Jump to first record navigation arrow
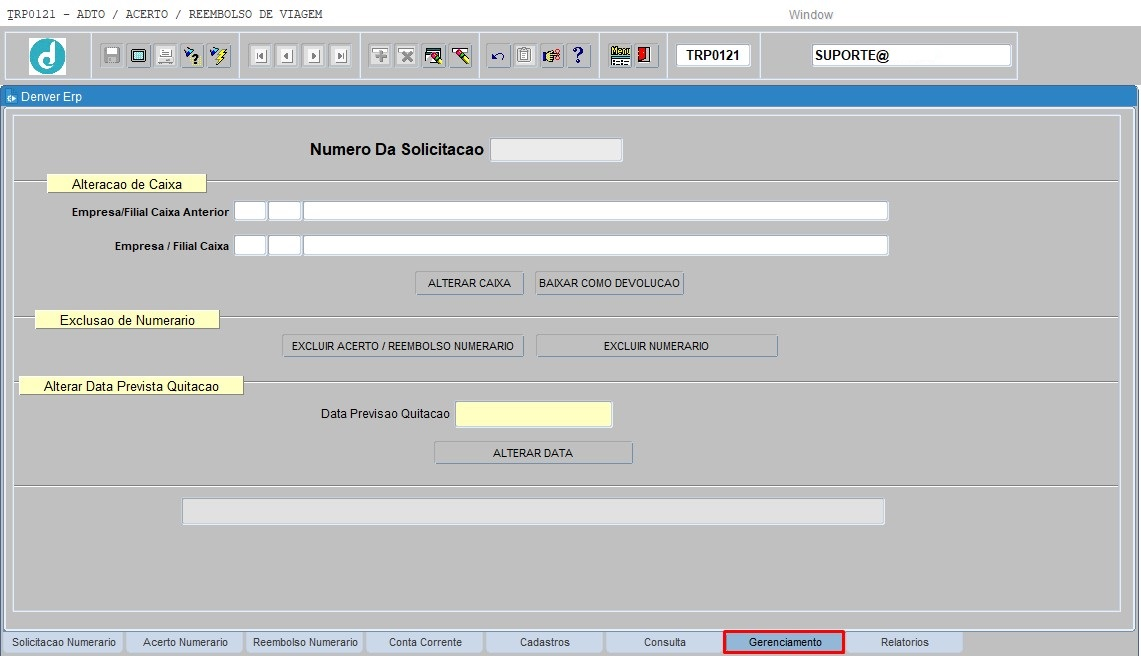 tap(260, 56)
